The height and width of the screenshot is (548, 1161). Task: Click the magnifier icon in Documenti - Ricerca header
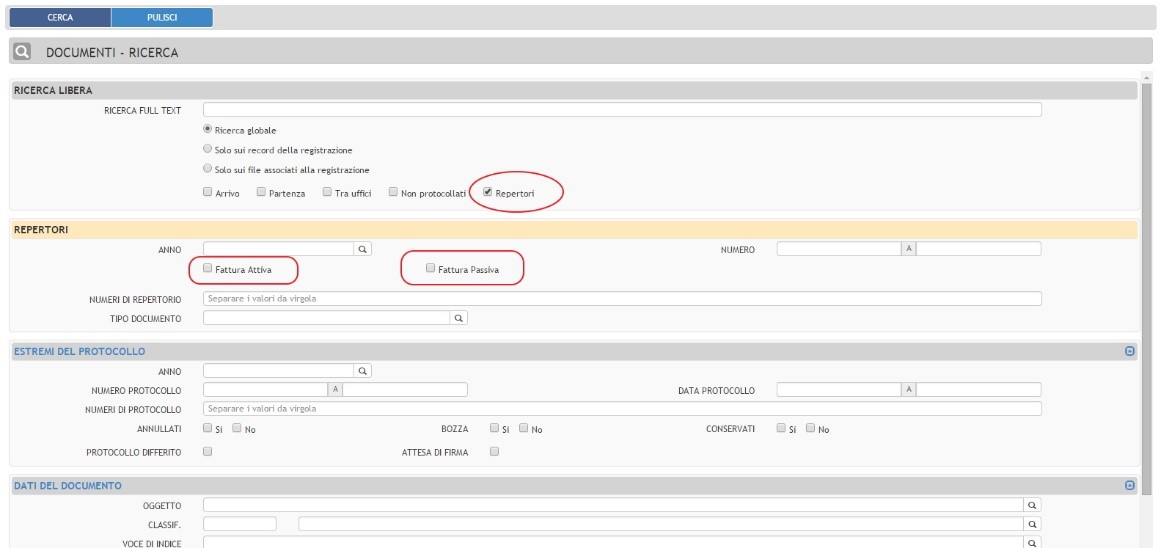pyautogui.click(x=22, y=52)
